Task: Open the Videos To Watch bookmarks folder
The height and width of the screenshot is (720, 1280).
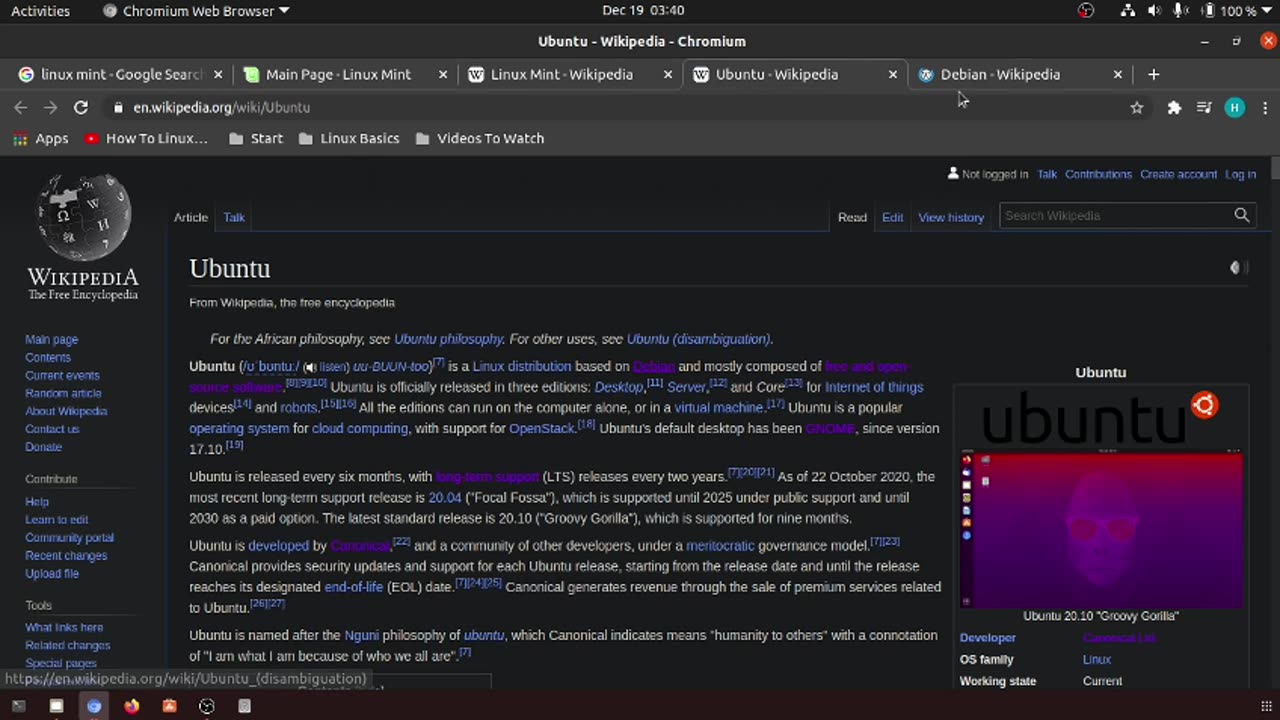Action: click(x=480, y=138)
